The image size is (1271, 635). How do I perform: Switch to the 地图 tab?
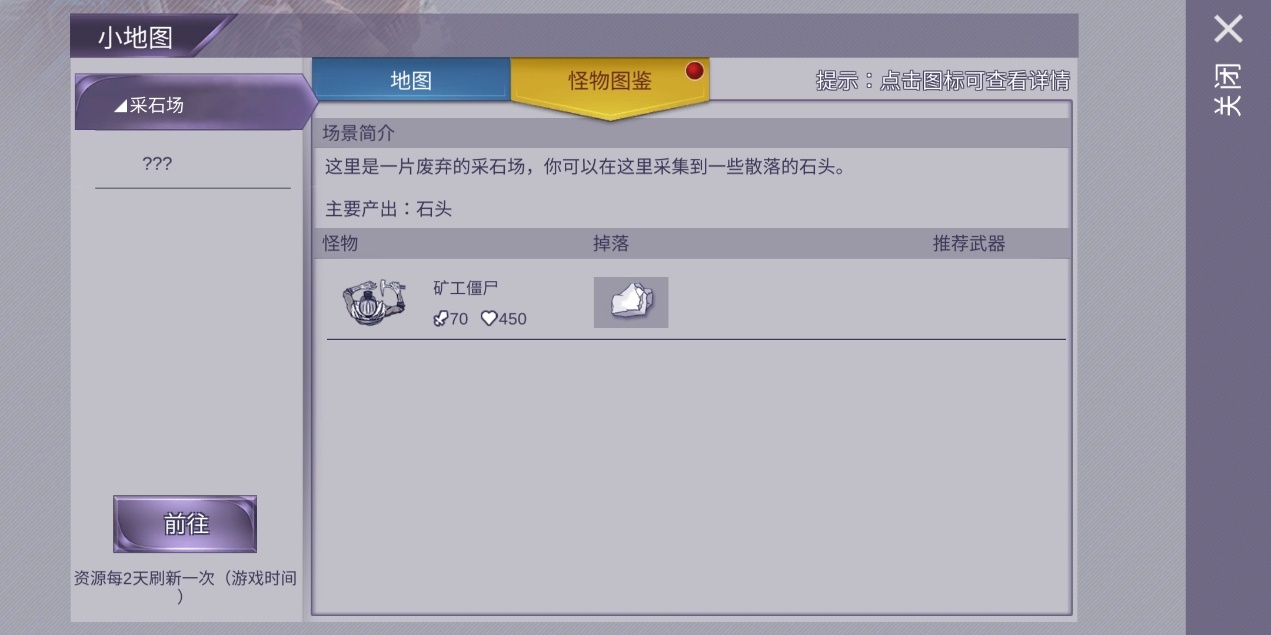coord(411,80)
